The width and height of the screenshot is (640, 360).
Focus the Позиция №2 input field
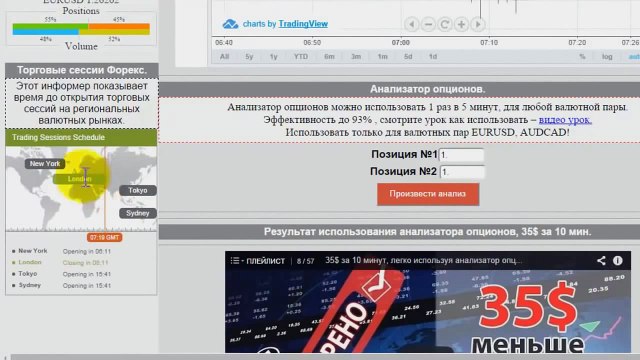462,172
